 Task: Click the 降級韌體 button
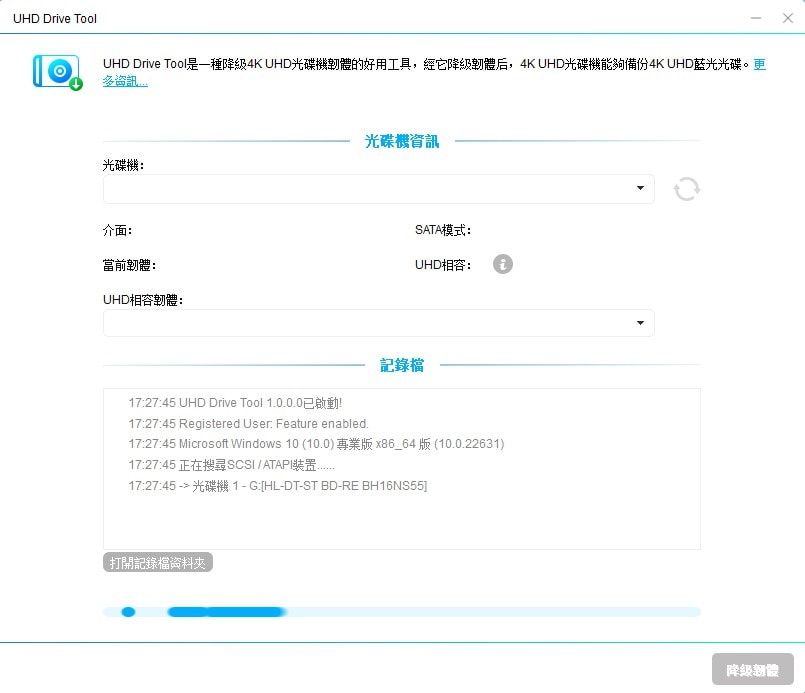753,669
